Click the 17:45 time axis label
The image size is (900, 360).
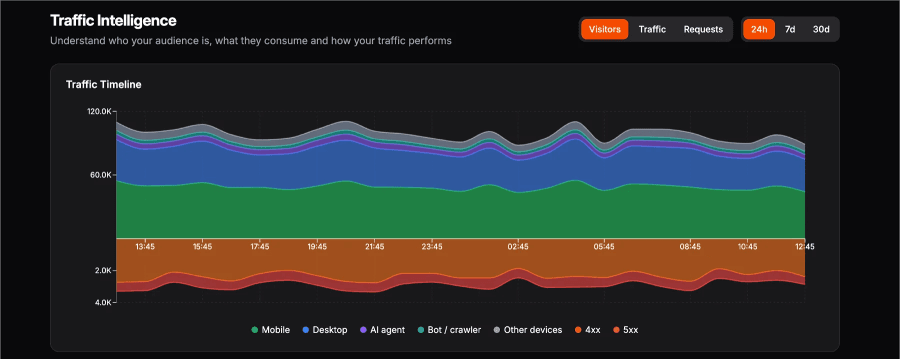point(259,246)
